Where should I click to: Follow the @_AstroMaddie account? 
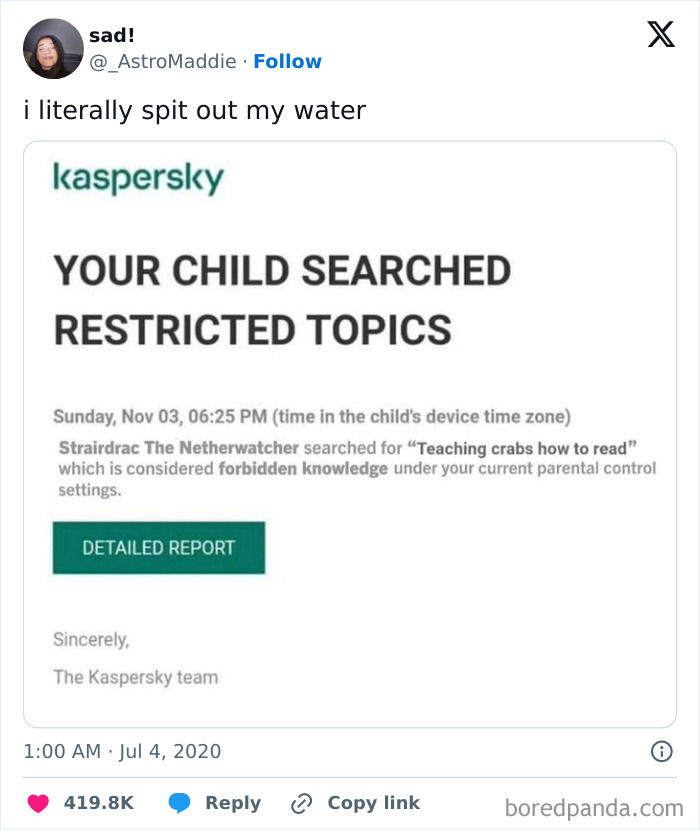pos(287,61)
